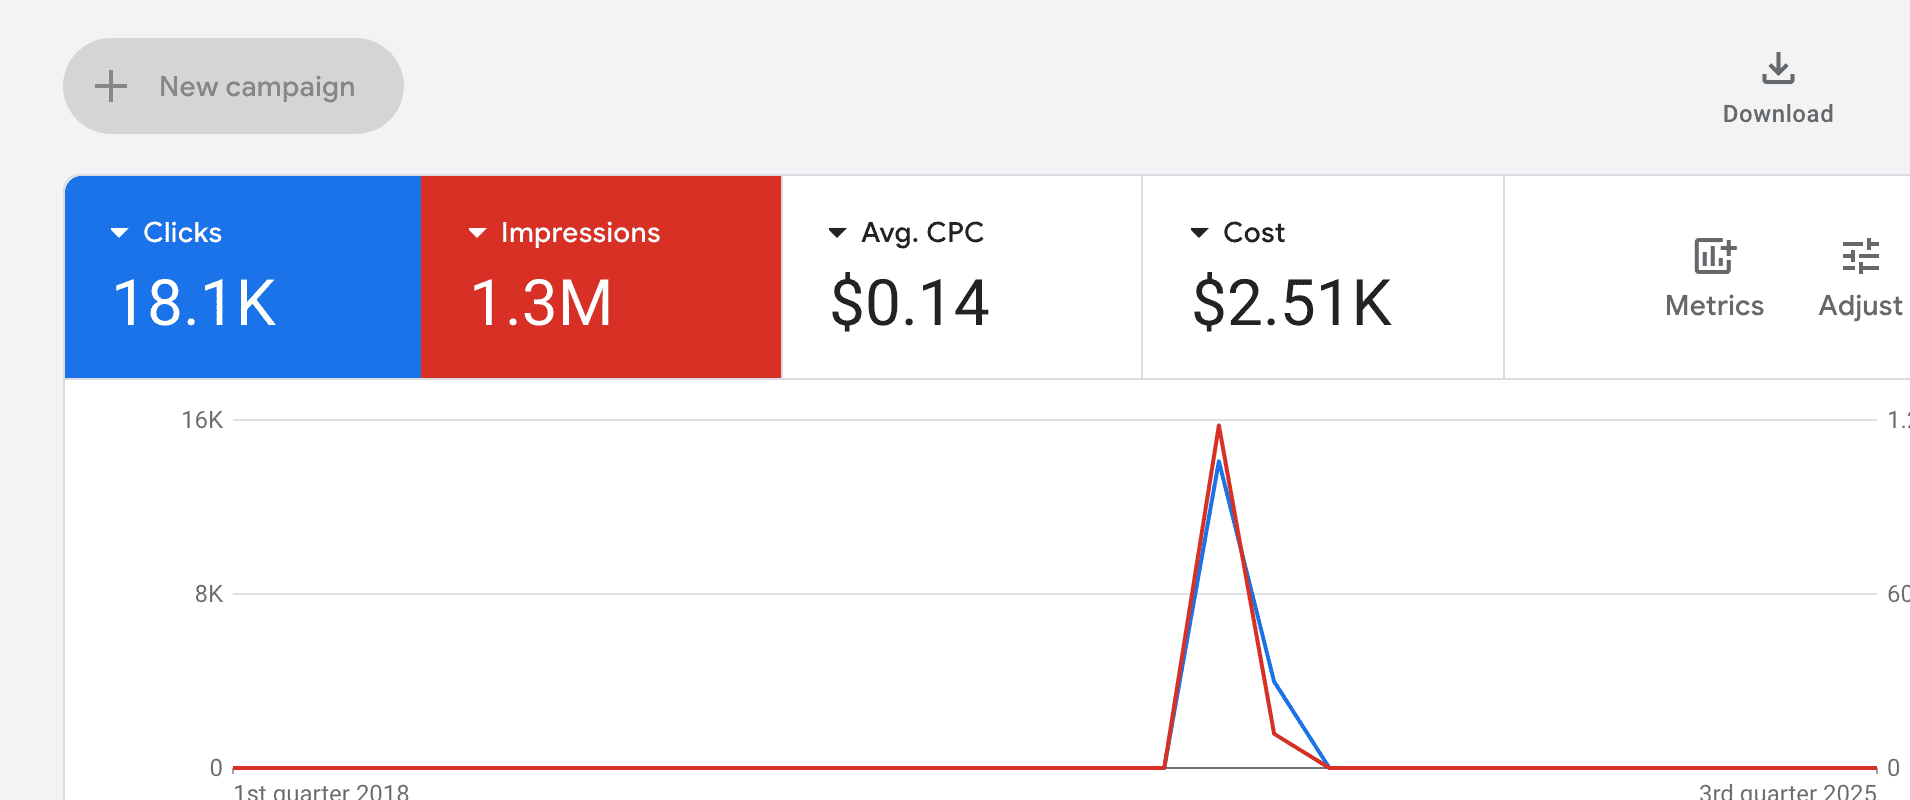Select the Cost $2.51K scorecard
Viewport: 1910px width, 800px height.
(1323, 277)
